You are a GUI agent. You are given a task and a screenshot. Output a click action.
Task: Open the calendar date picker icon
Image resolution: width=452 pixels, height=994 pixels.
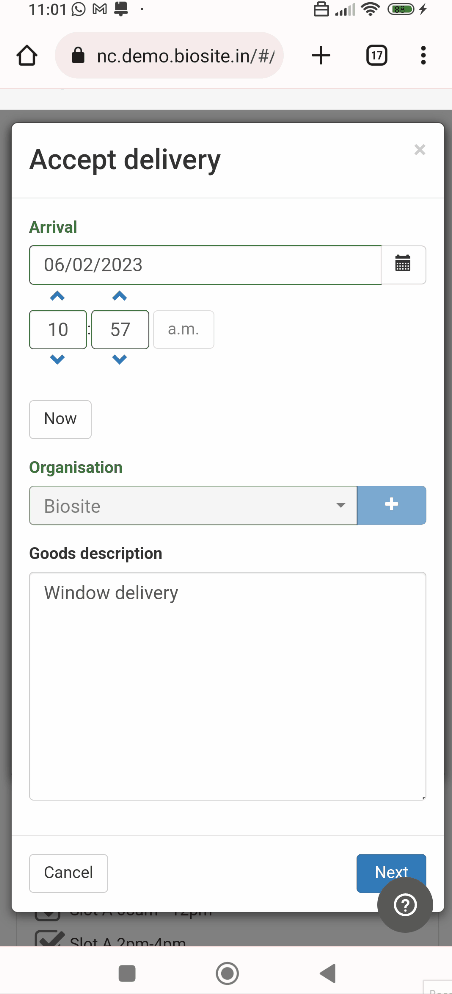coord(403,264)
